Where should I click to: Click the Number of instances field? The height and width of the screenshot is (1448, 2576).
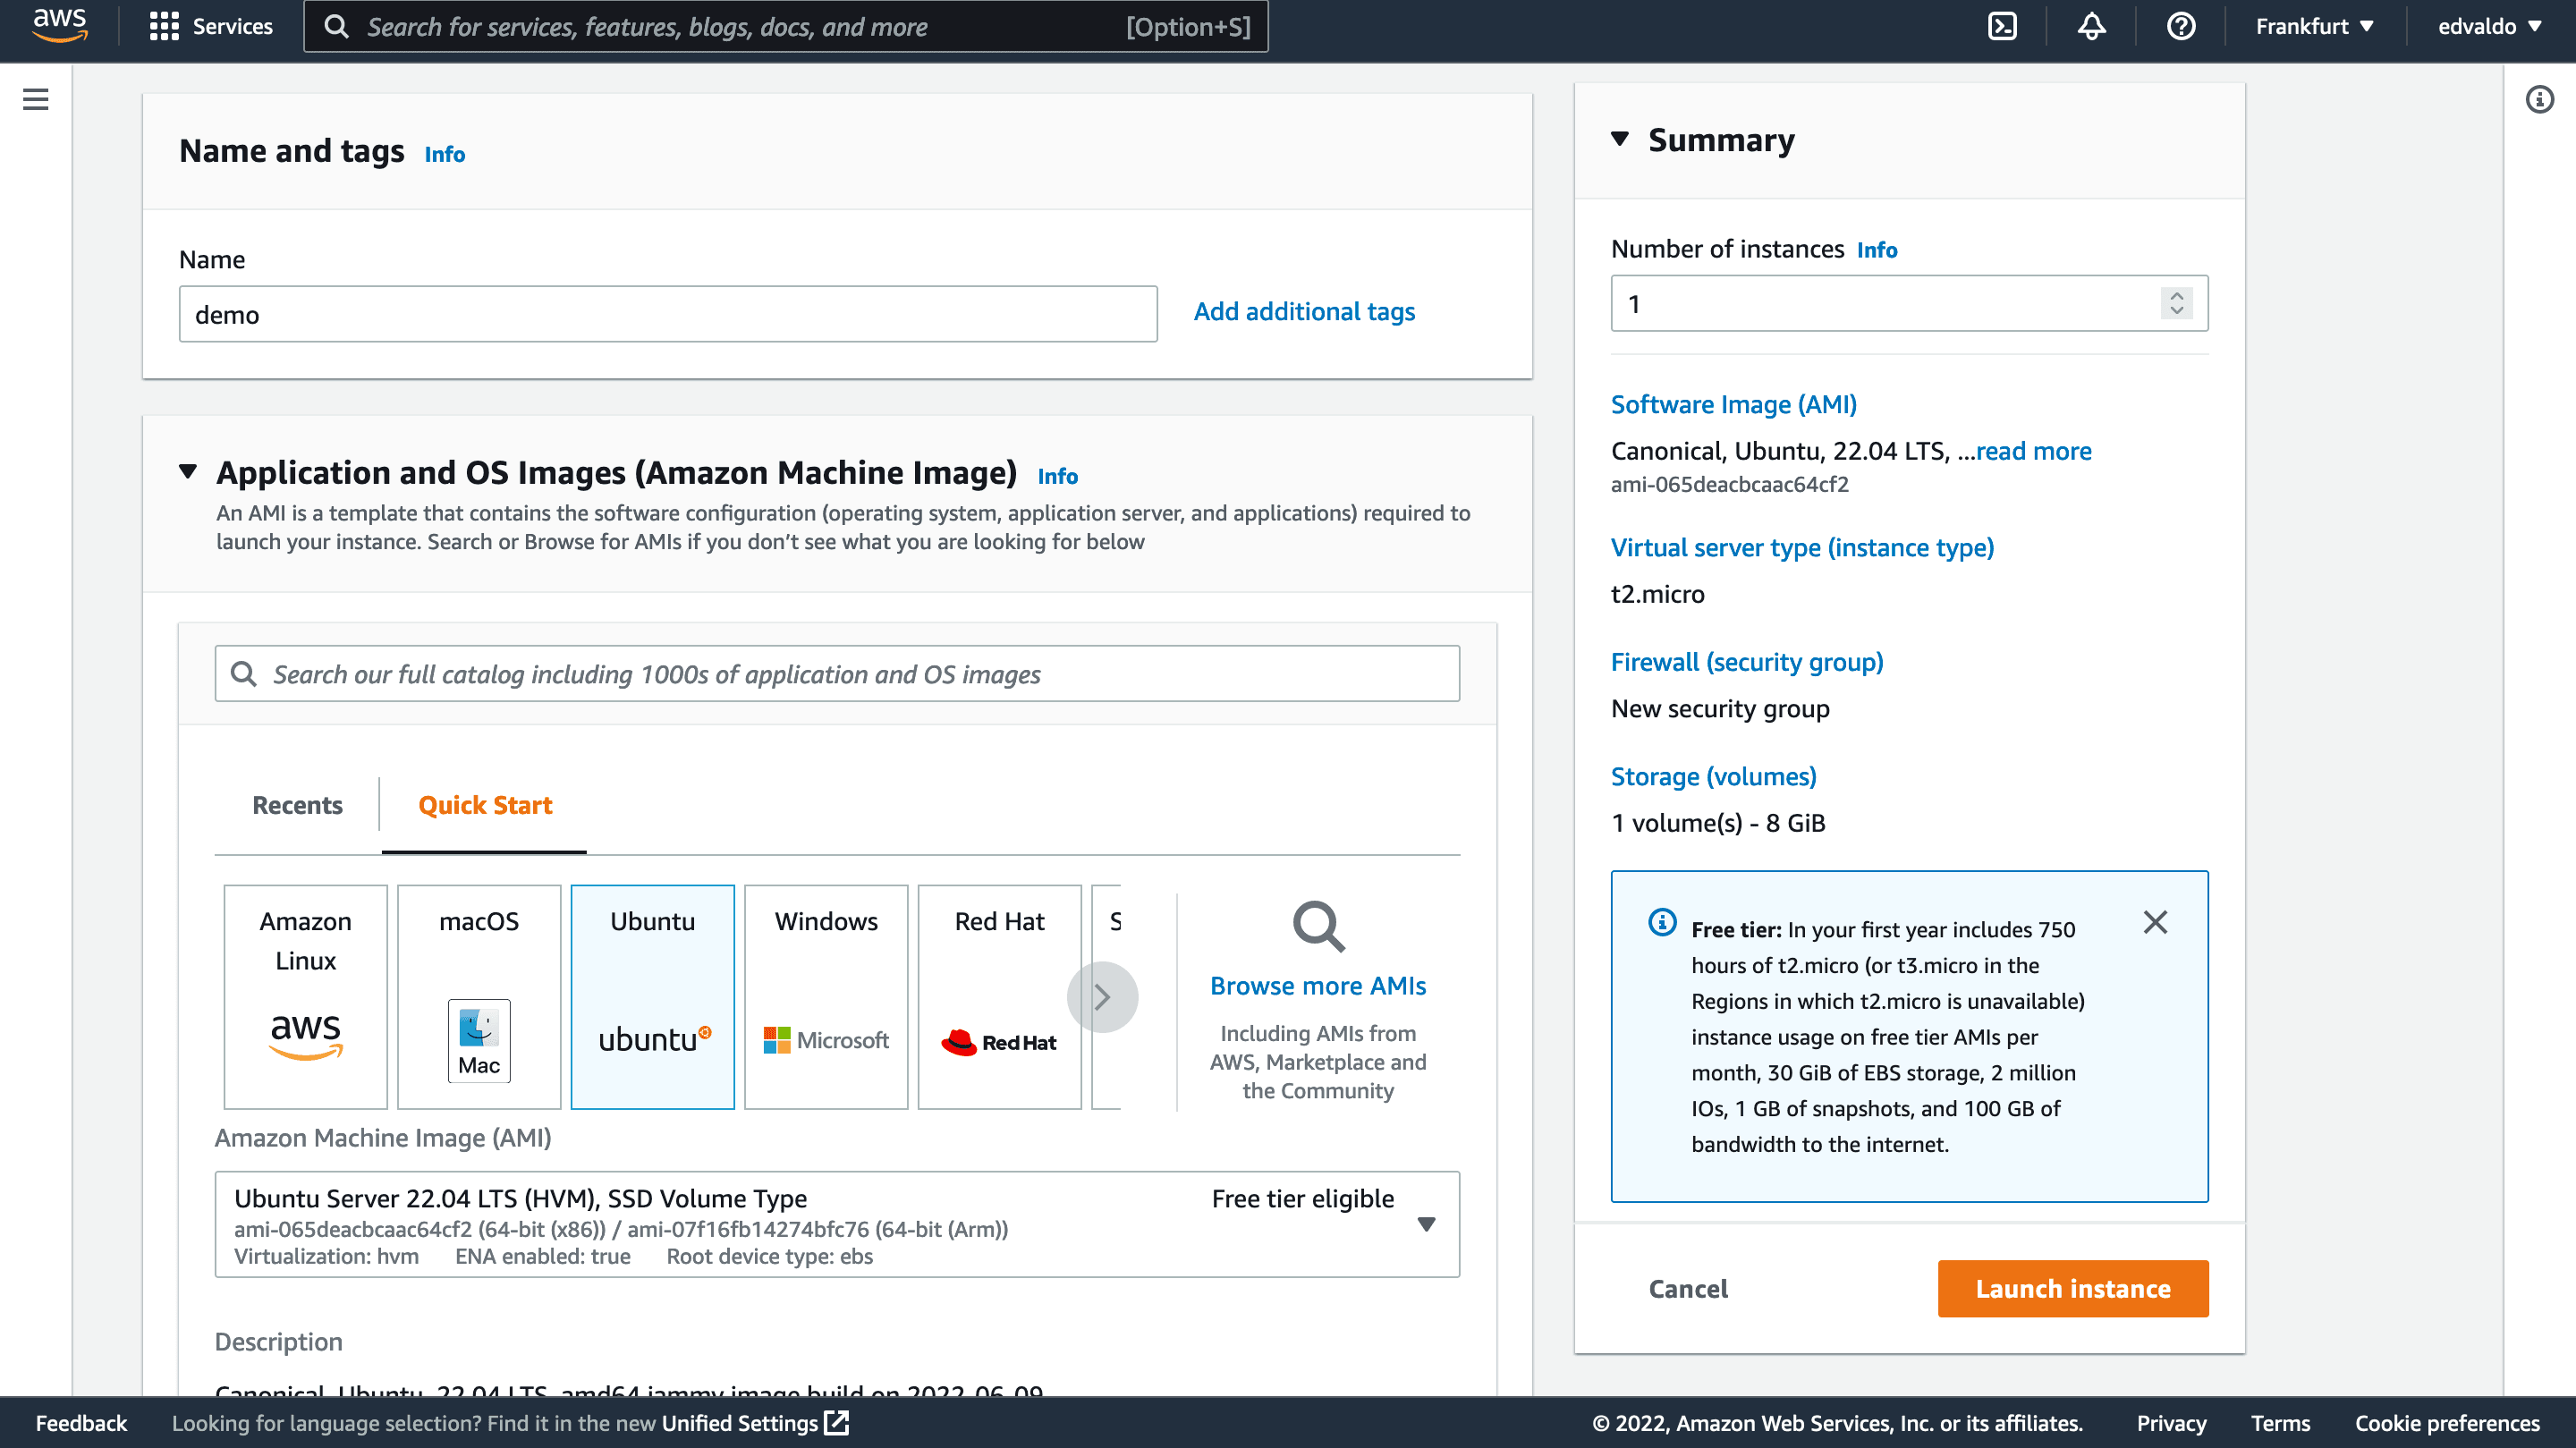1909,303
